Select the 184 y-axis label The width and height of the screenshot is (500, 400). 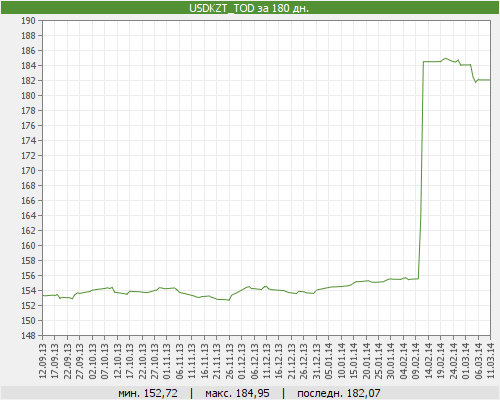28,66
